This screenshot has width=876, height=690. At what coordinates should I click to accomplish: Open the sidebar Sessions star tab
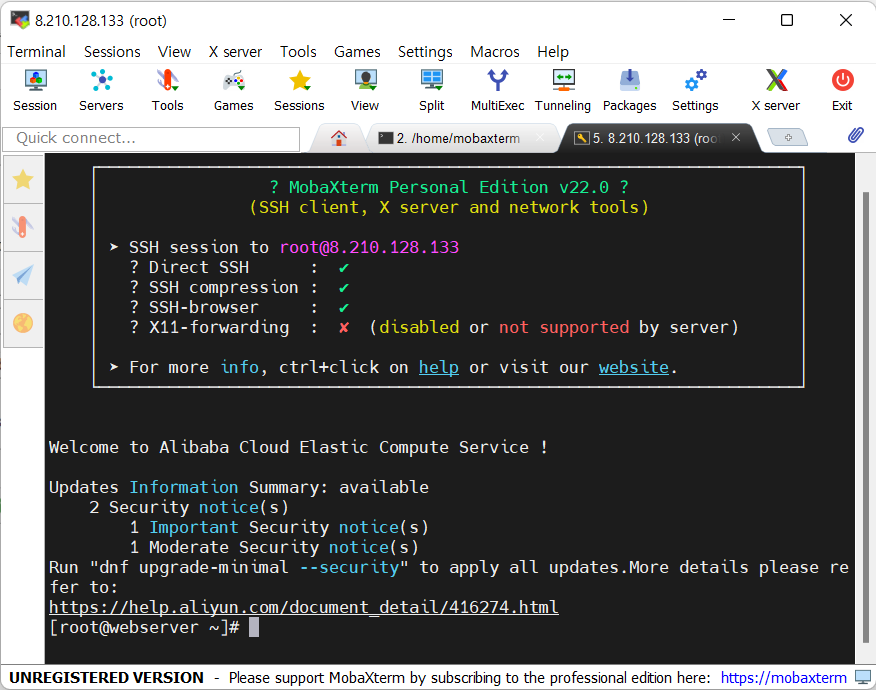click(23, 180)
